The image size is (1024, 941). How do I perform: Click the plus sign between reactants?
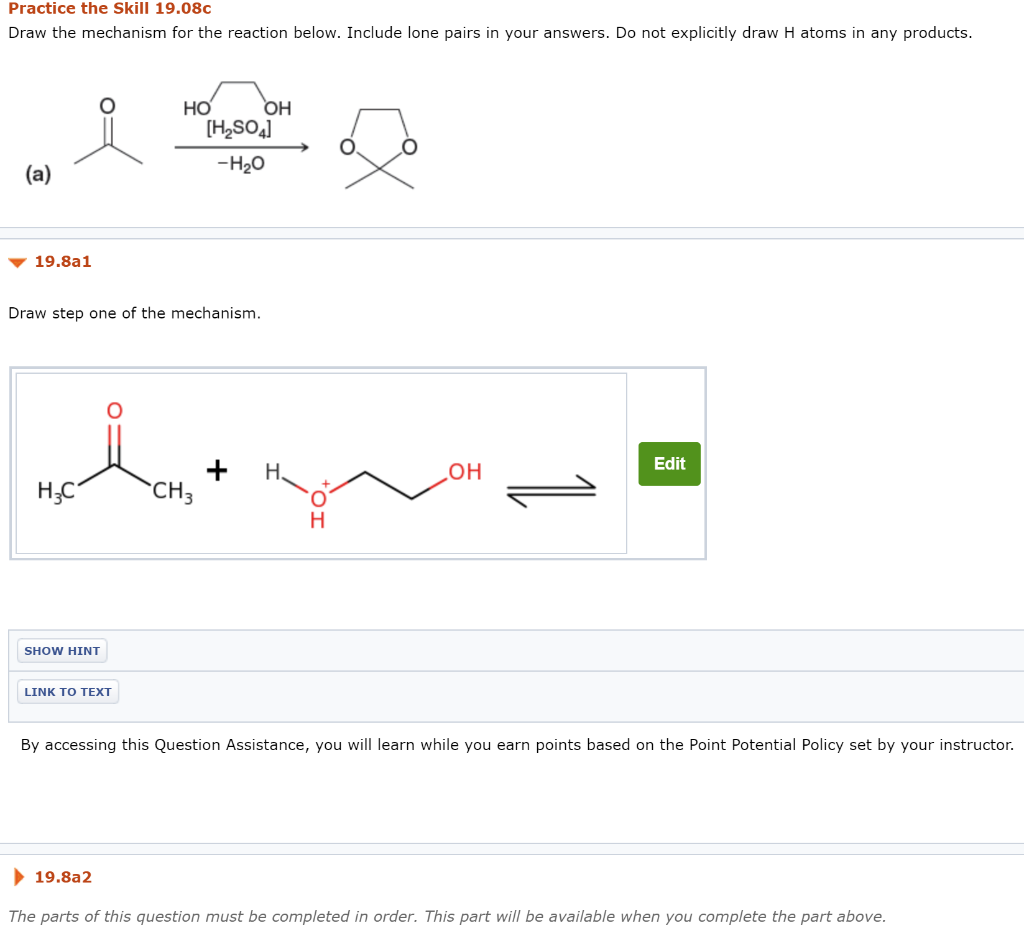pos(217,468)
